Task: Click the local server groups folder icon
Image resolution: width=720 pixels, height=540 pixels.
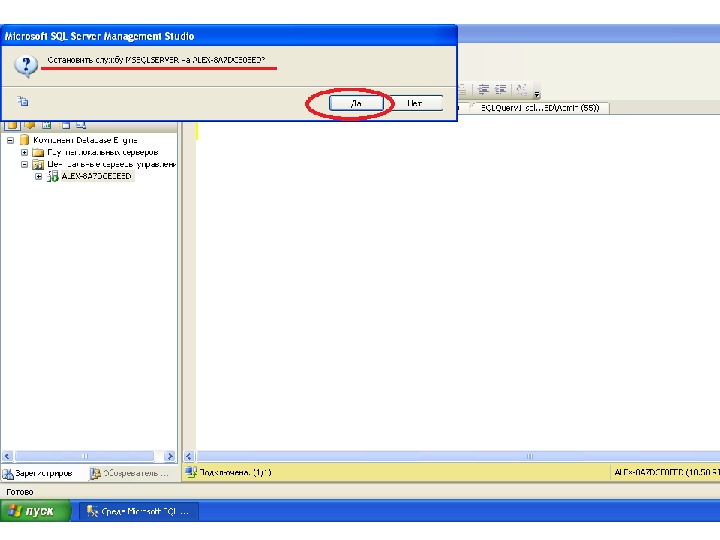Action: (38, 152)
